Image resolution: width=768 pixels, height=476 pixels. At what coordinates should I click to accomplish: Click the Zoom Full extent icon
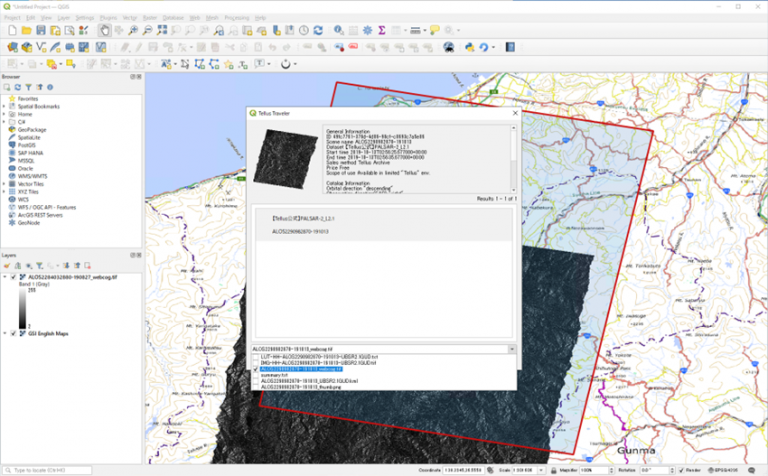(162, 30)
